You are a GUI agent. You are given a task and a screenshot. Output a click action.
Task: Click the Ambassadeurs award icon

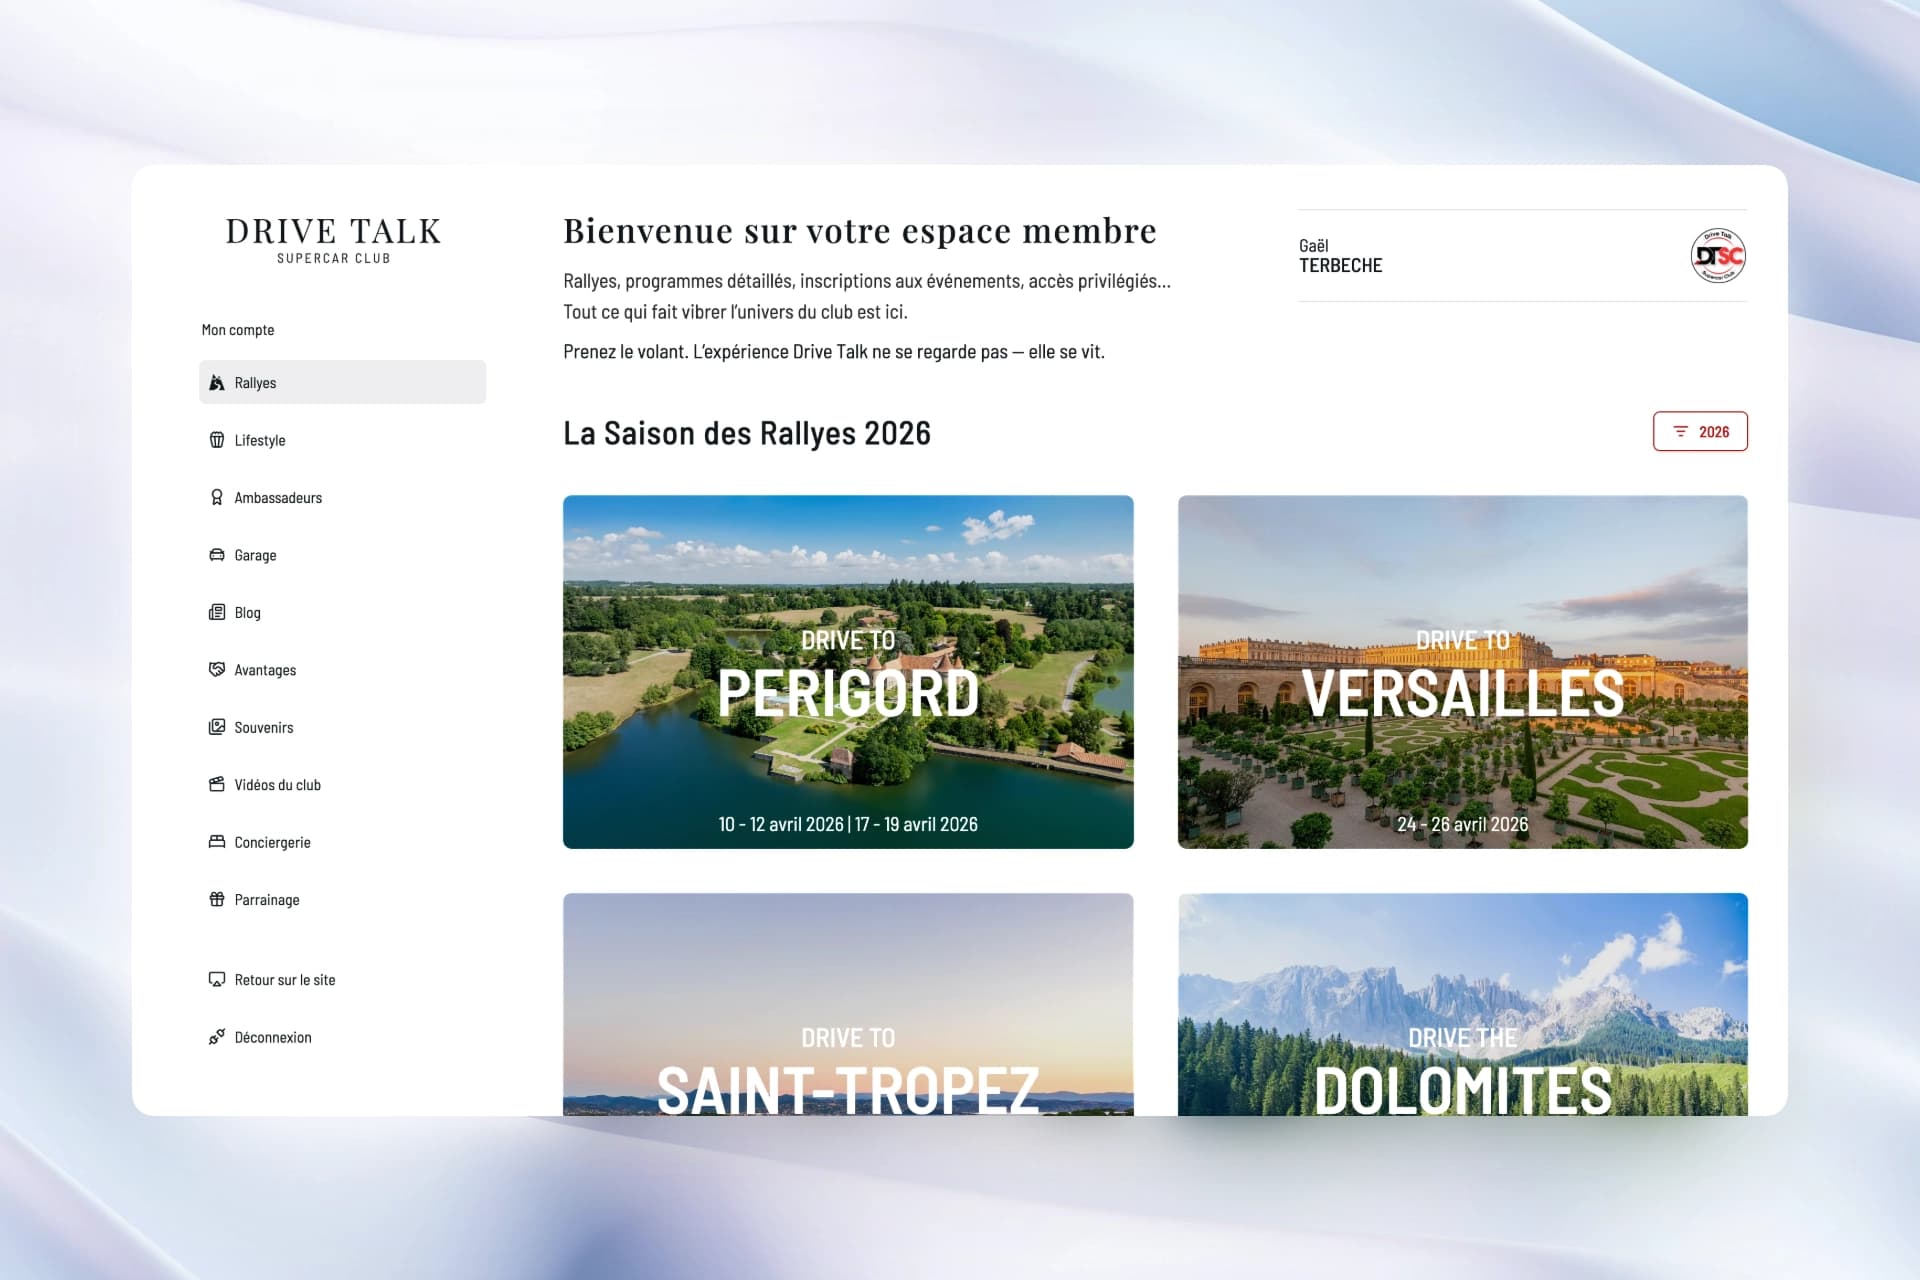216,497
